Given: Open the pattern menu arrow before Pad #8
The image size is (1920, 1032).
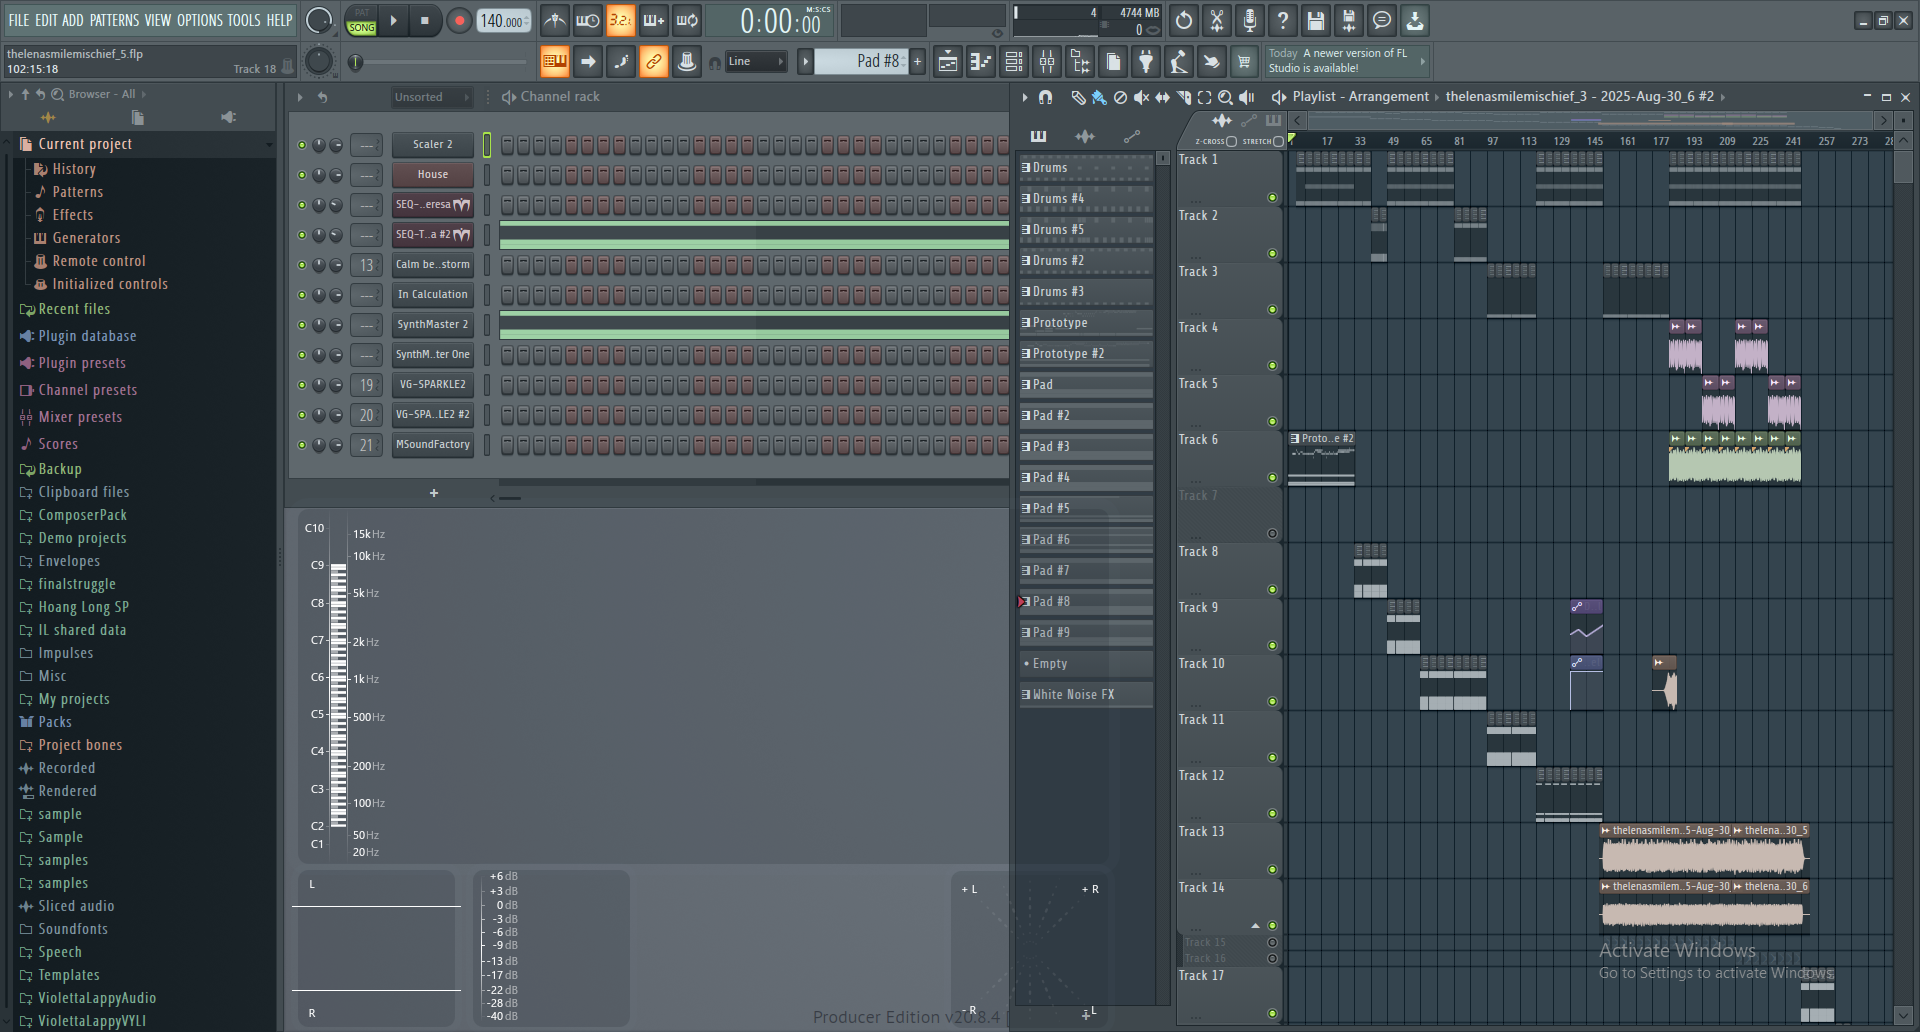Looking at the screenshot, I should point(805,61).
